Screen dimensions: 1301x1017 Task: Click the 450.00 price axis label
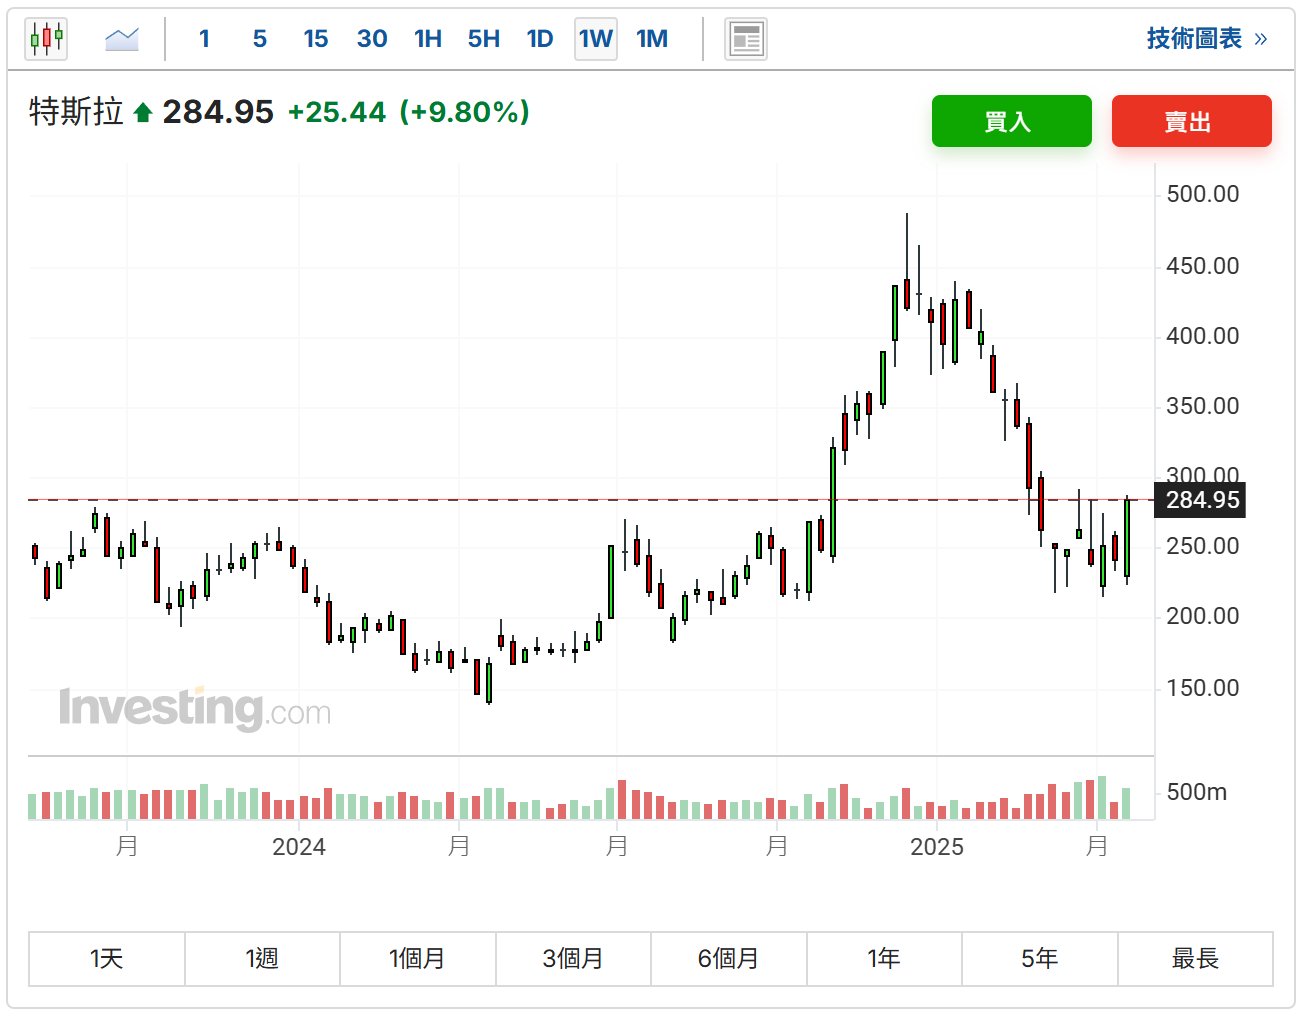pyautogui.click(x=1203, y=266)
